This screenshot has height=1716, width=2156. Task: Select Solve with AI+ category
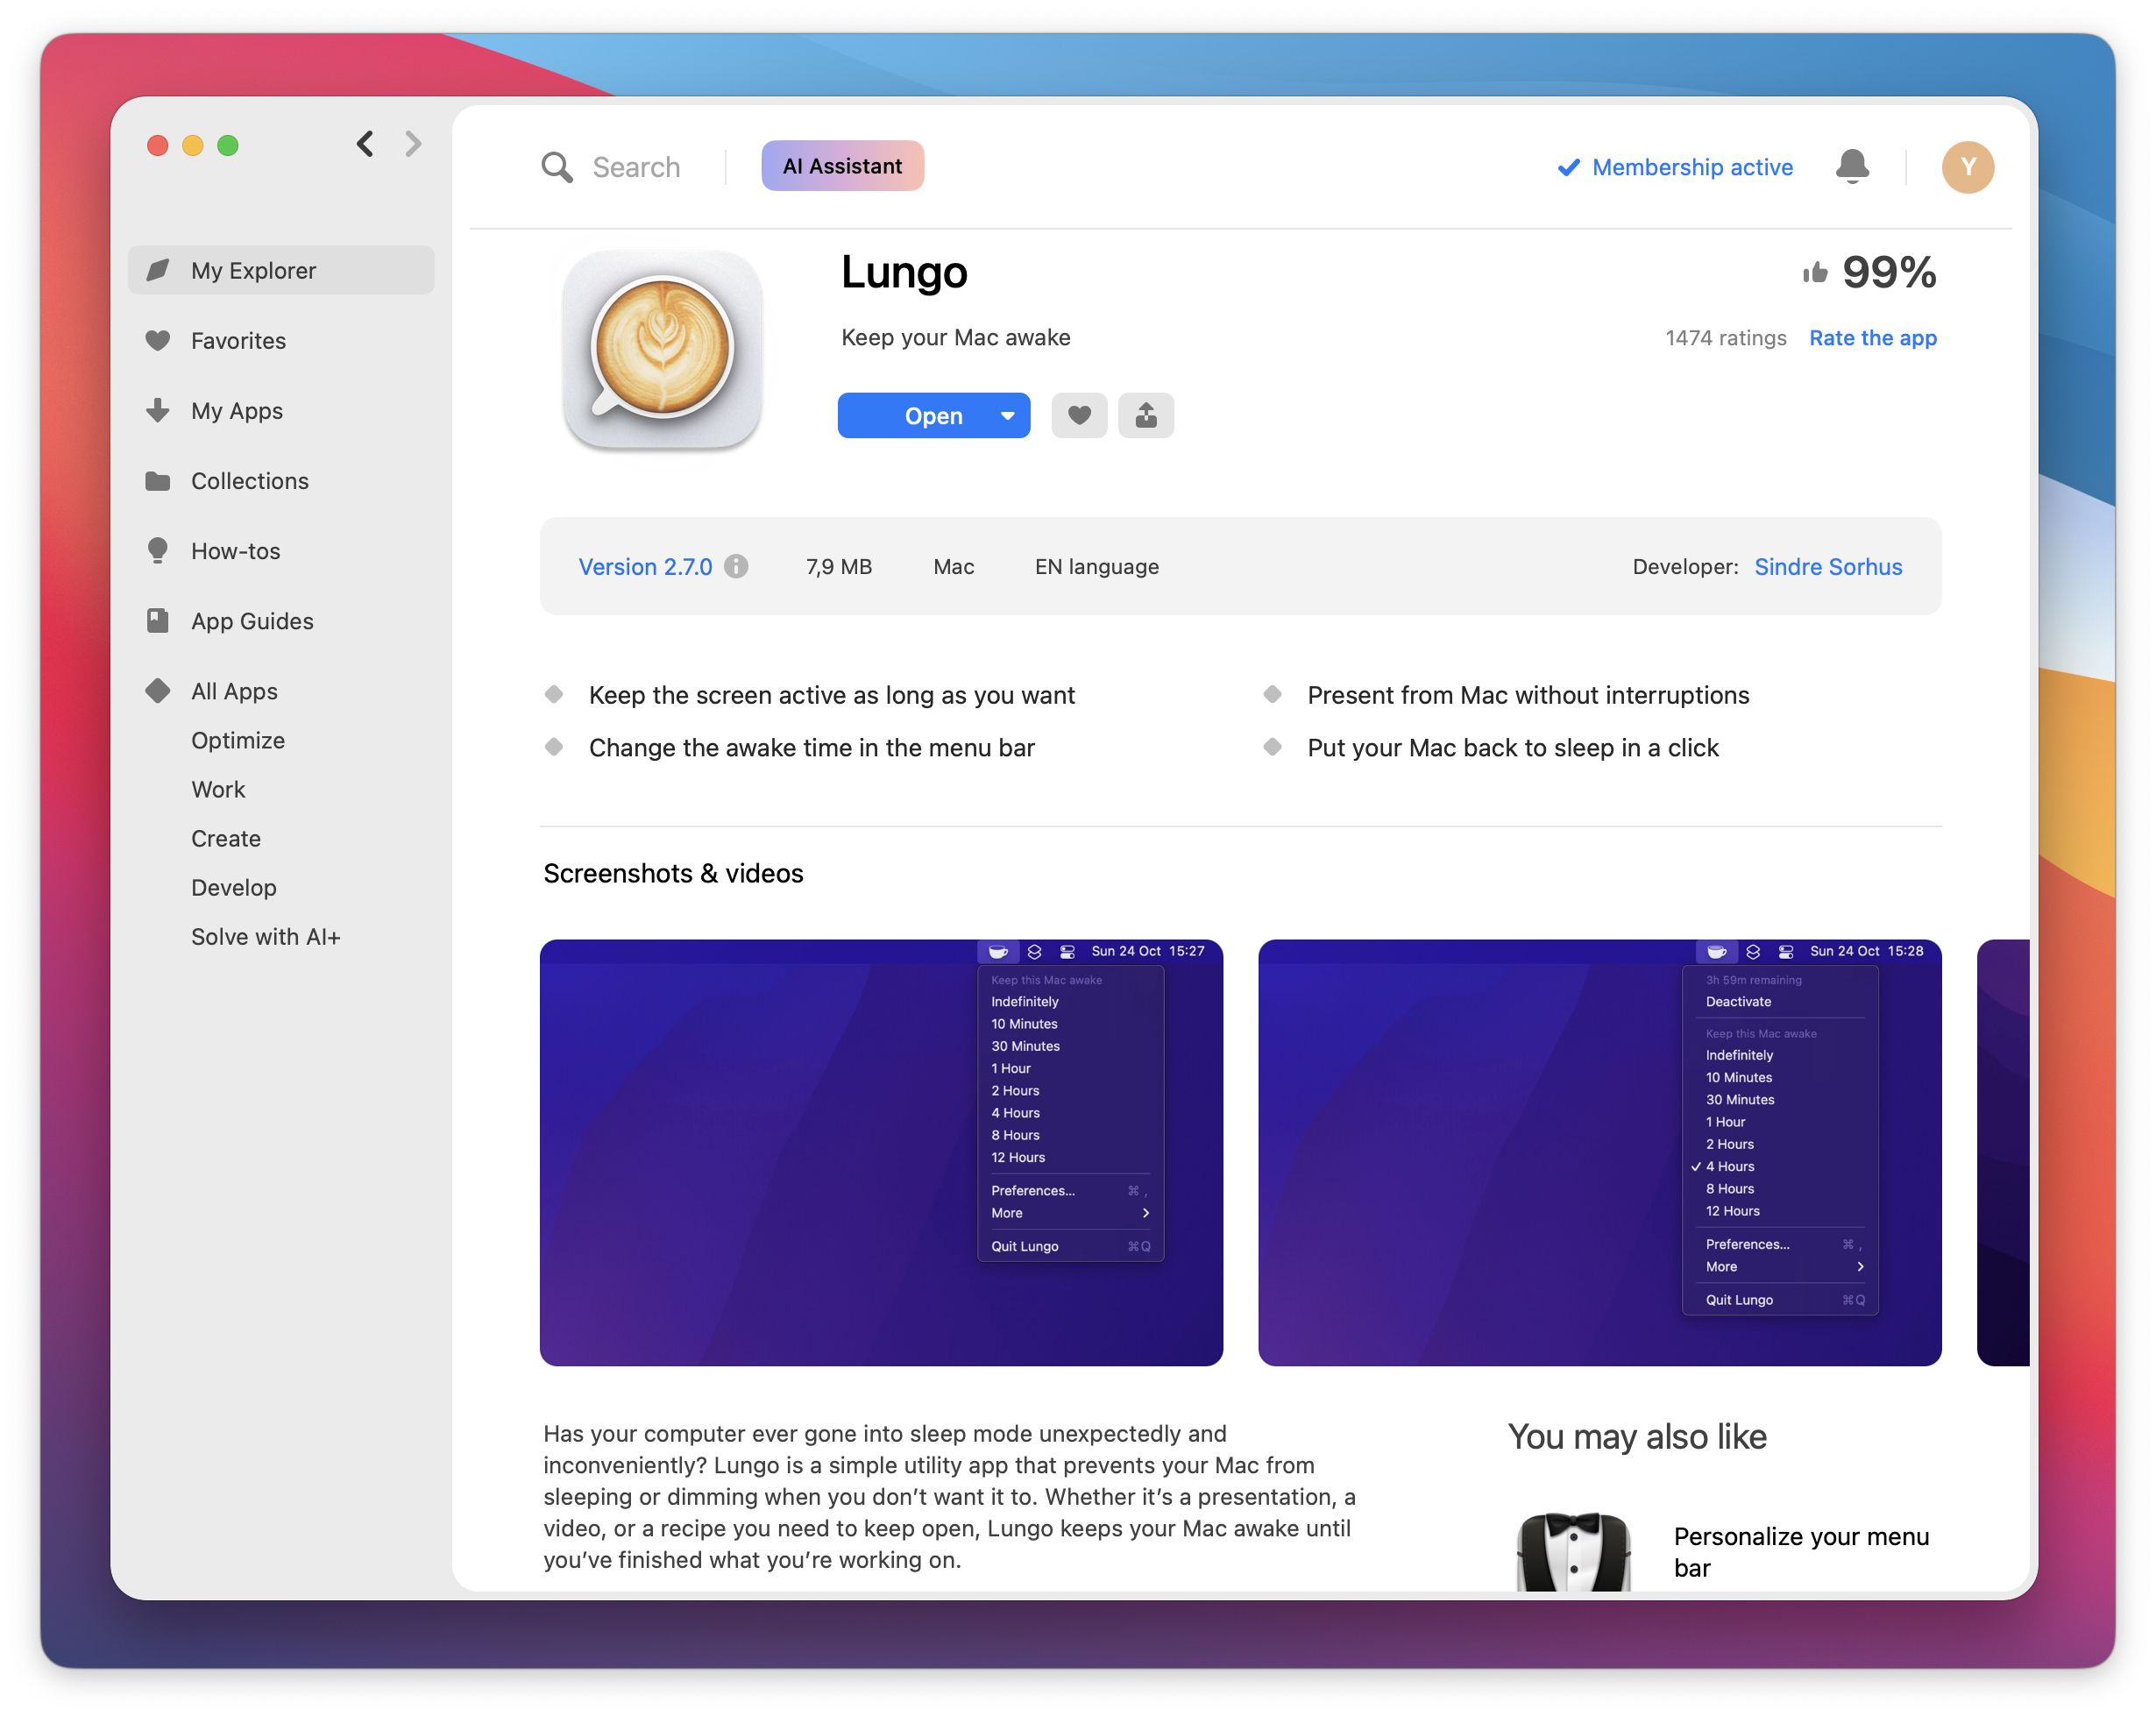click(266, 936)
